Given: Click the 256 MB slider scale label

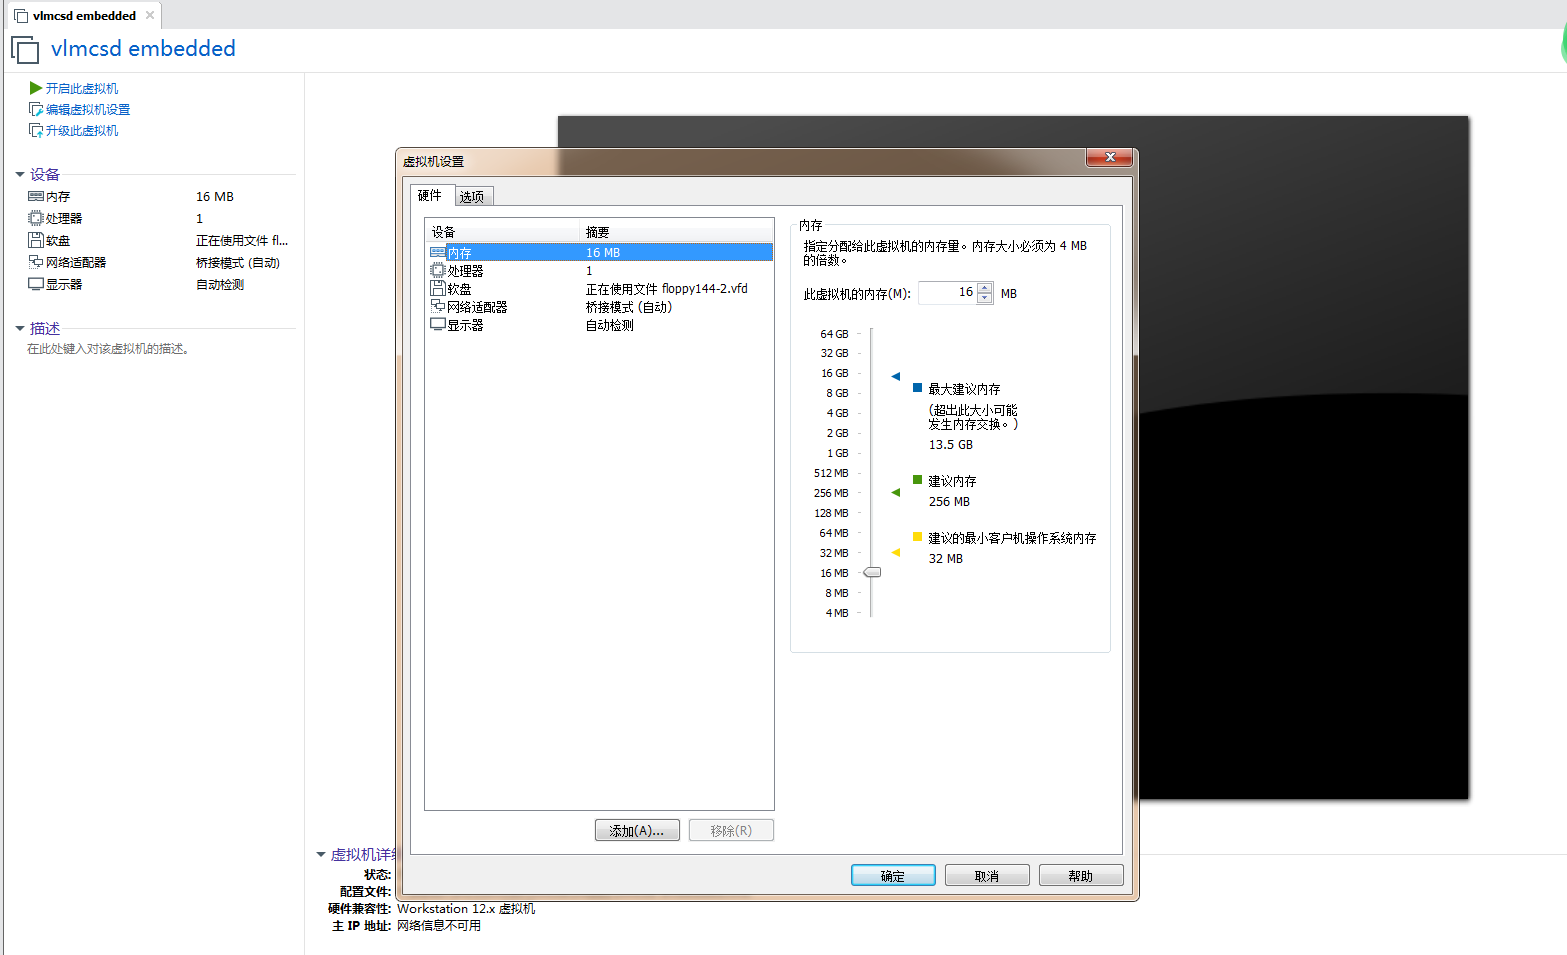Looking at the screenshot, I should tap(831, 492).
